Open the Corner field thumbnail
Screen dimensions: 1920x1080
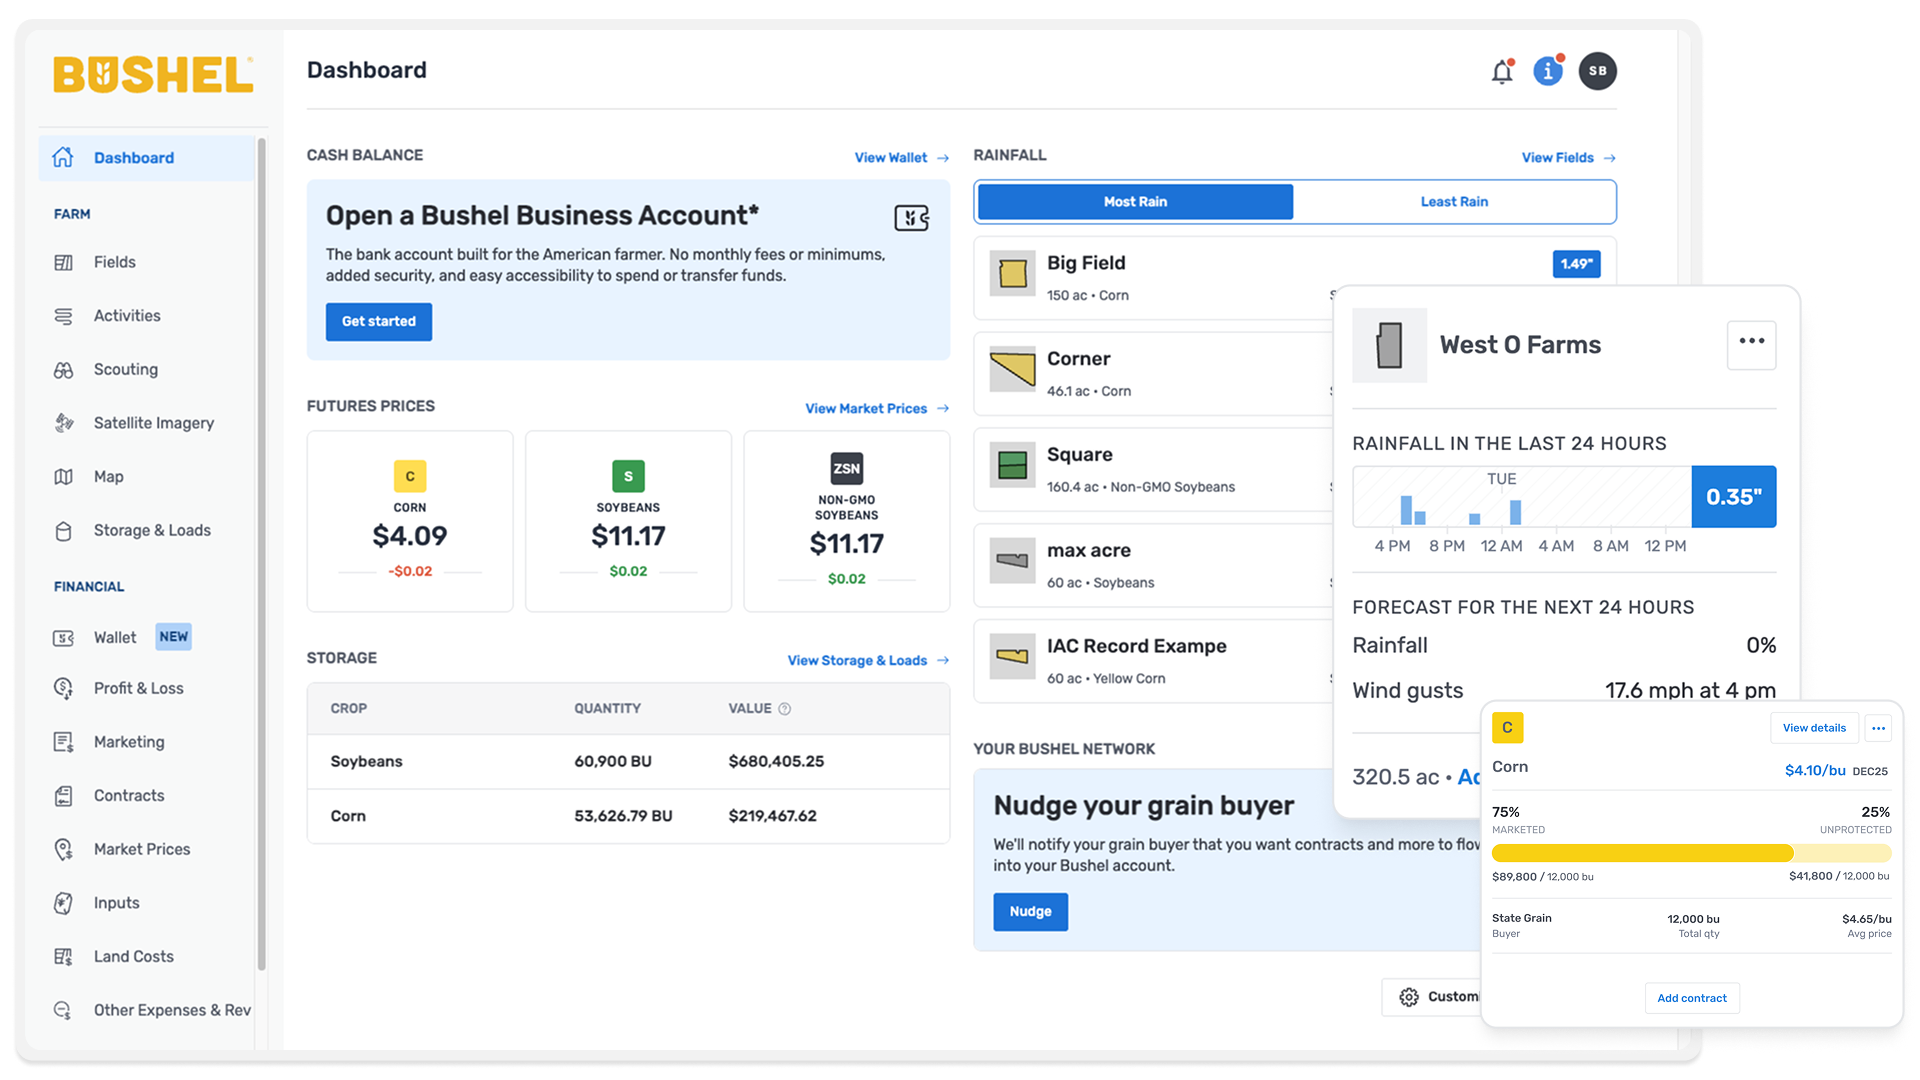coord(1012,369)
